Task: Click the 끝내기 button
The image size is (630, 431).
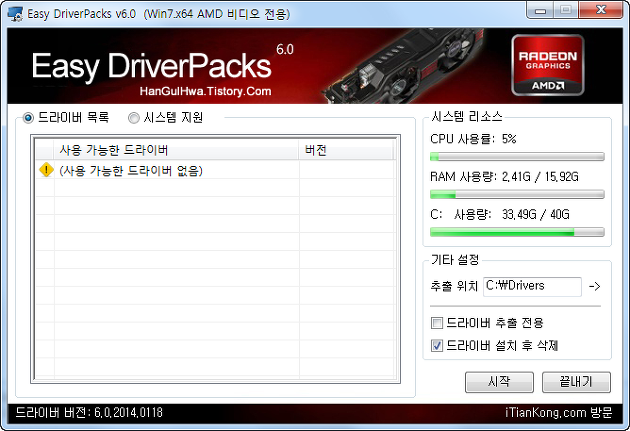Action: pyautogui.click(x=576, y=382)
